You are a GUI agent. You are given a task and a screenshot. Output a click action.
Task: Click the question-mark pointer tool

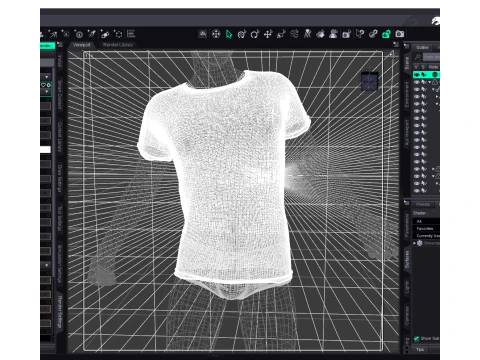pyautogui.click(x=360, y=34)
